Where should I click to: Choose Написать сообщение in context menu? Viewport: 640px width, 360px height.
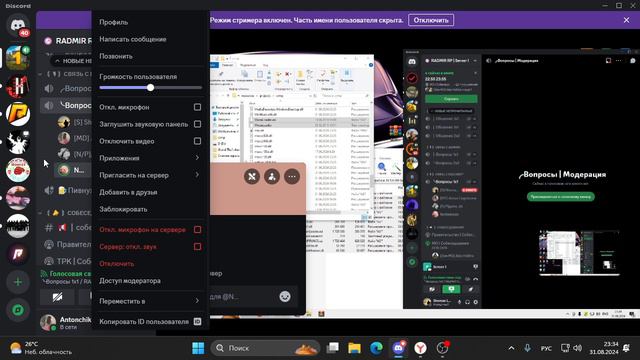click(150, 39)
